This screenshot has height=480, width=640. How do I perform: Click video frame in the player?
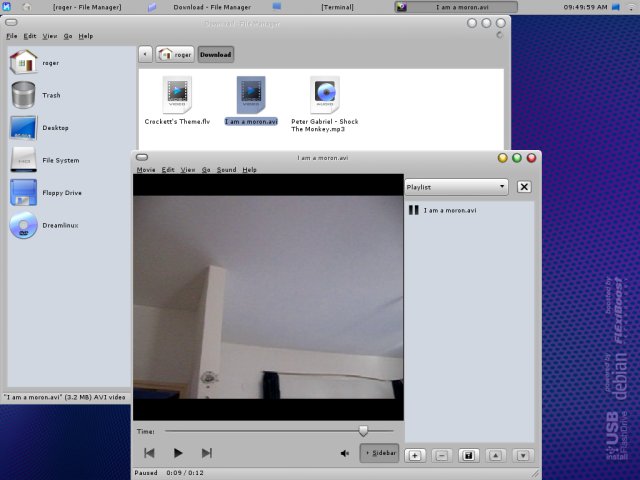point(268,297)
